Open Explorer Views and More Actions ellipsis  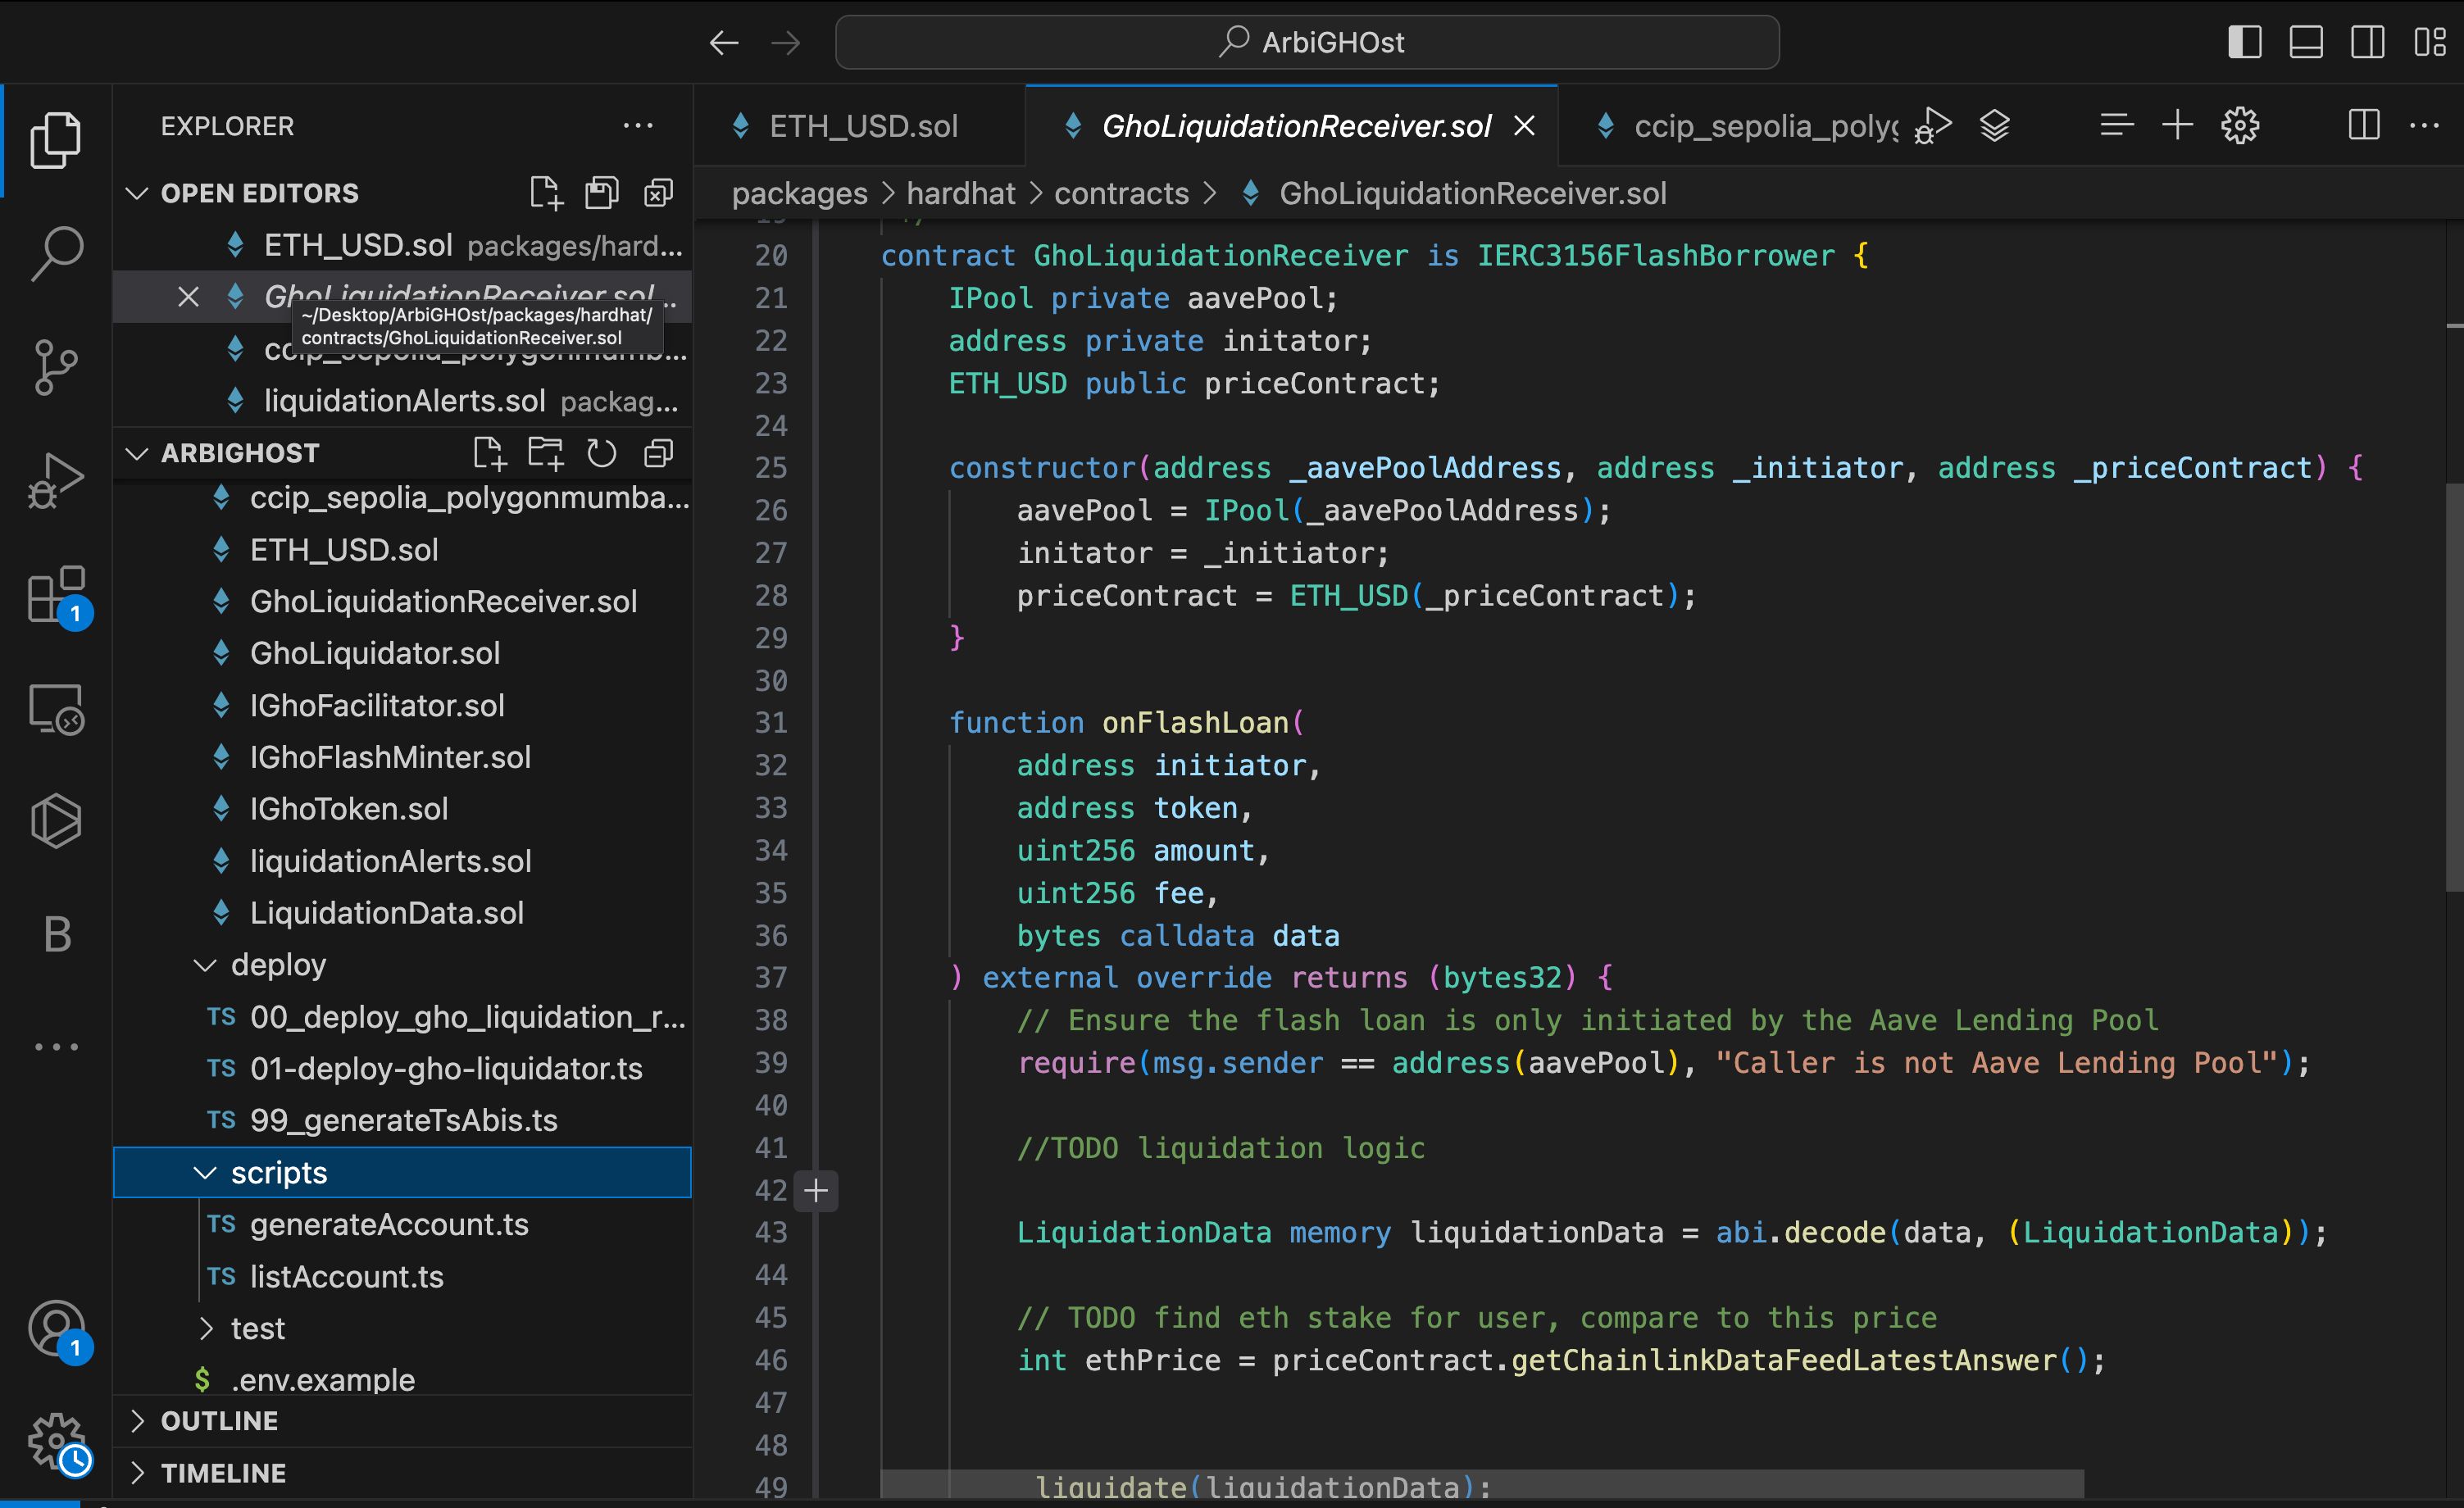[638, 126]
